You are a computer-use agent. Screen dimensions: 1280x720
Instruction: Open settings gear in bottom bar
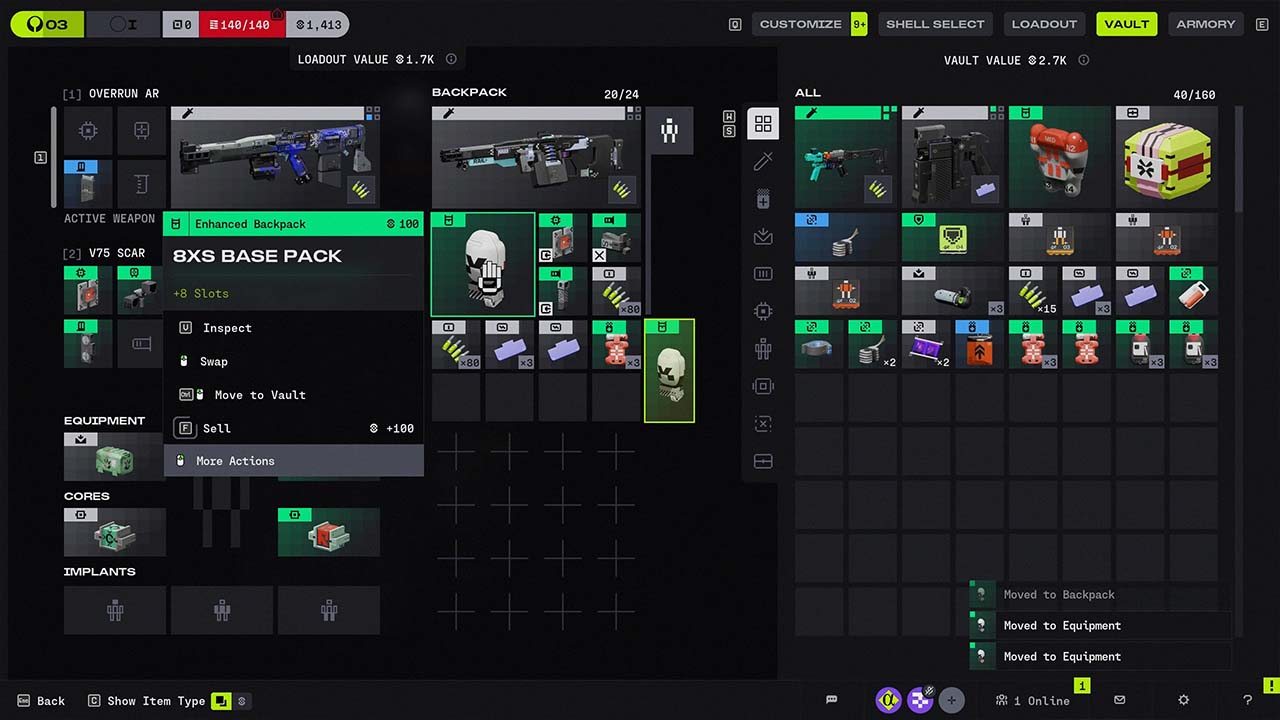click(x=1183, y=700)
